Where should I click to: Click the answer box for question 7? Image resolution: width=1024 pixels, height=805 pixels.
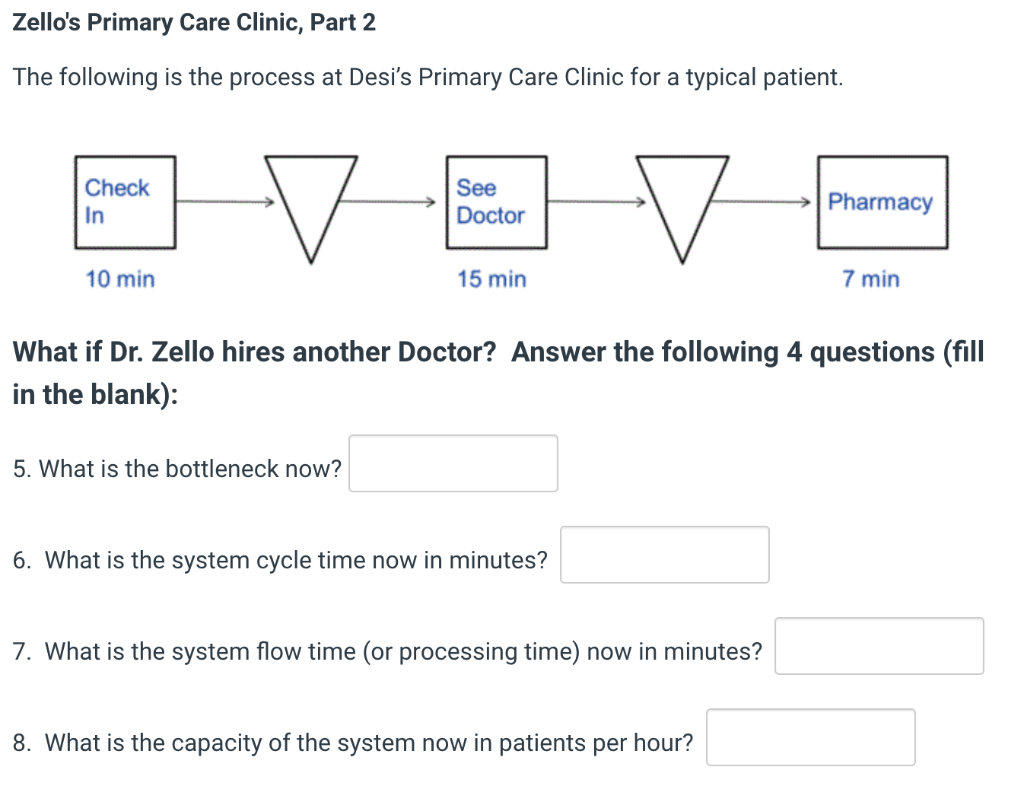[879, 646]
